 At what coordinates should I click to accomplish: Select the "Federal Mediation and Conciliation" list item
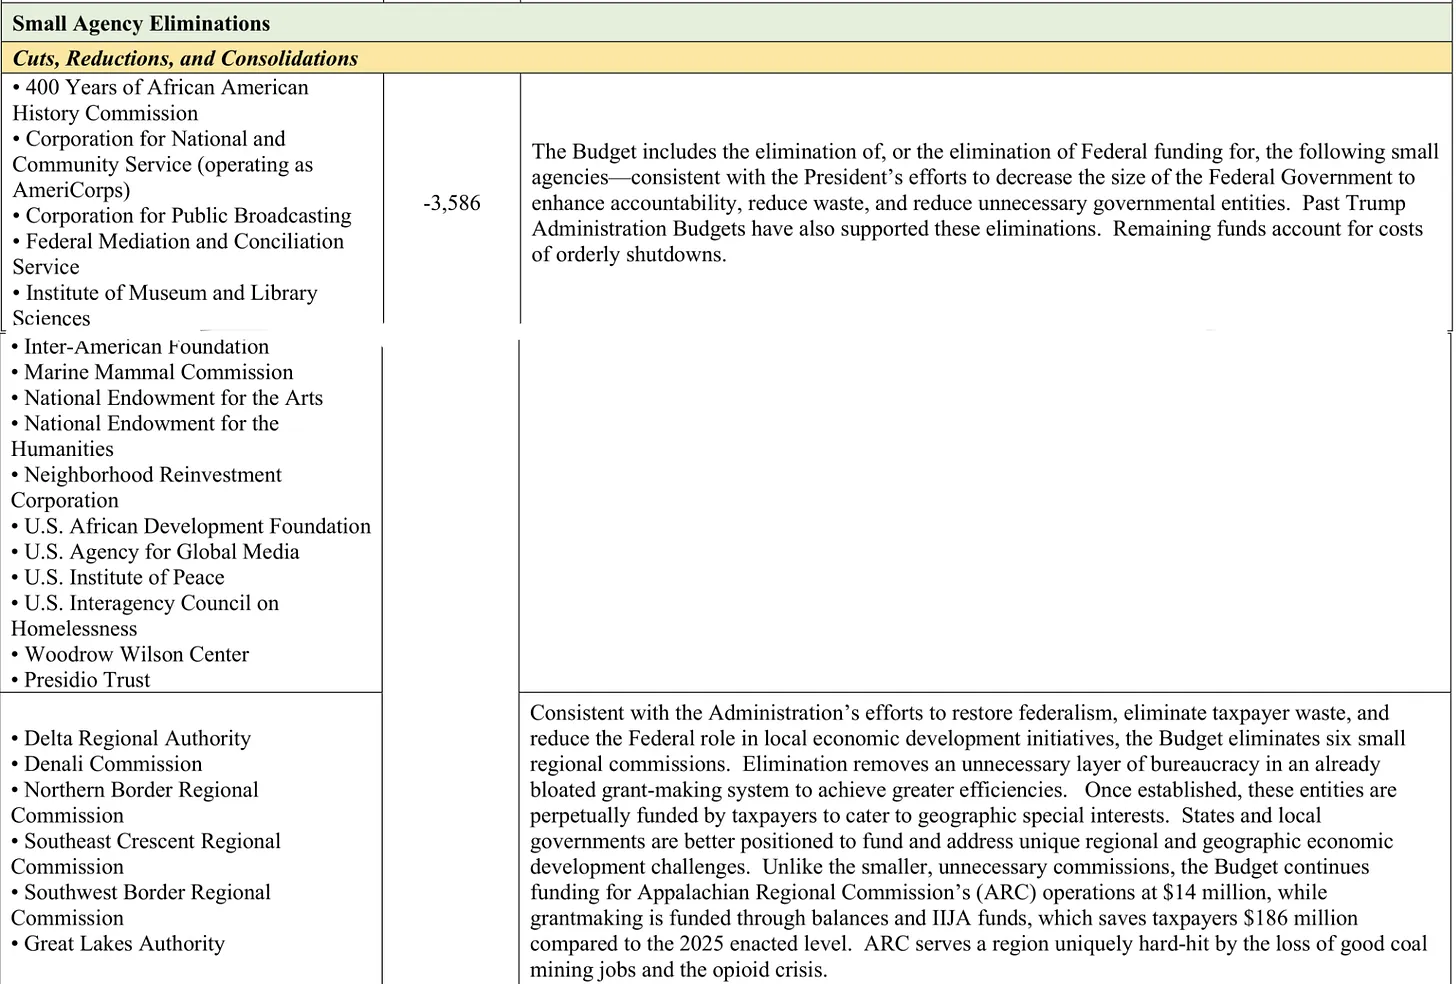click(x=184, y=242)
